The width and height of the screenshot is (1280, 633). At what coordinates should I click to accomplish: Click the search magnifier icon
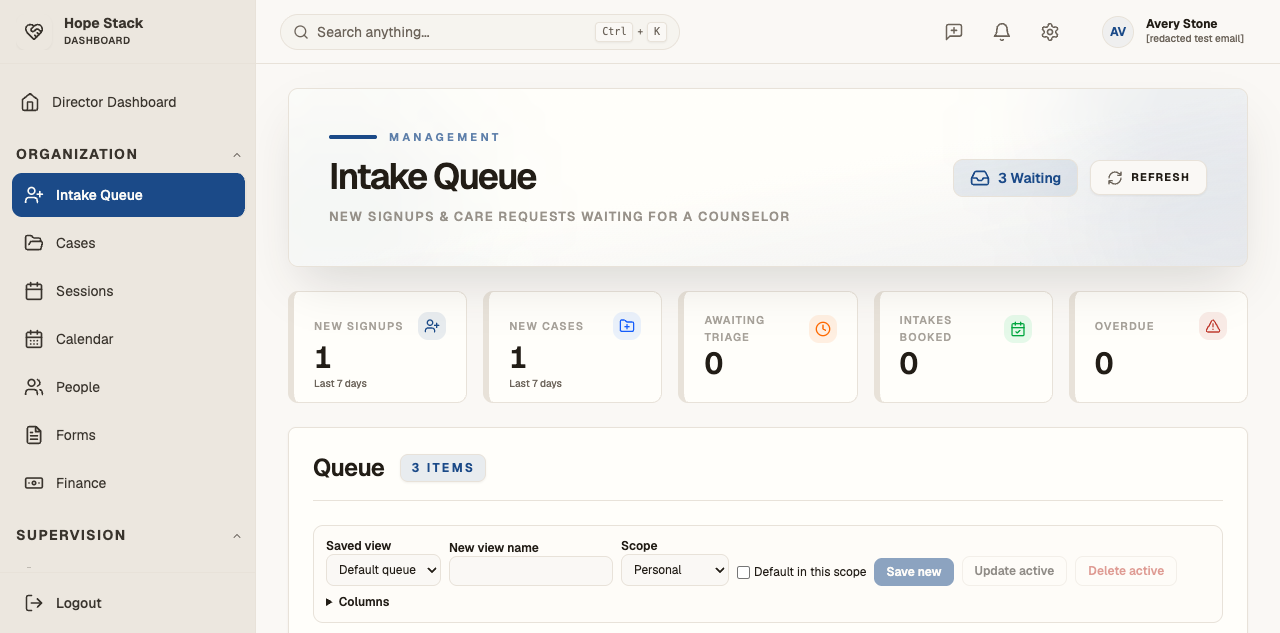point(301,32)
